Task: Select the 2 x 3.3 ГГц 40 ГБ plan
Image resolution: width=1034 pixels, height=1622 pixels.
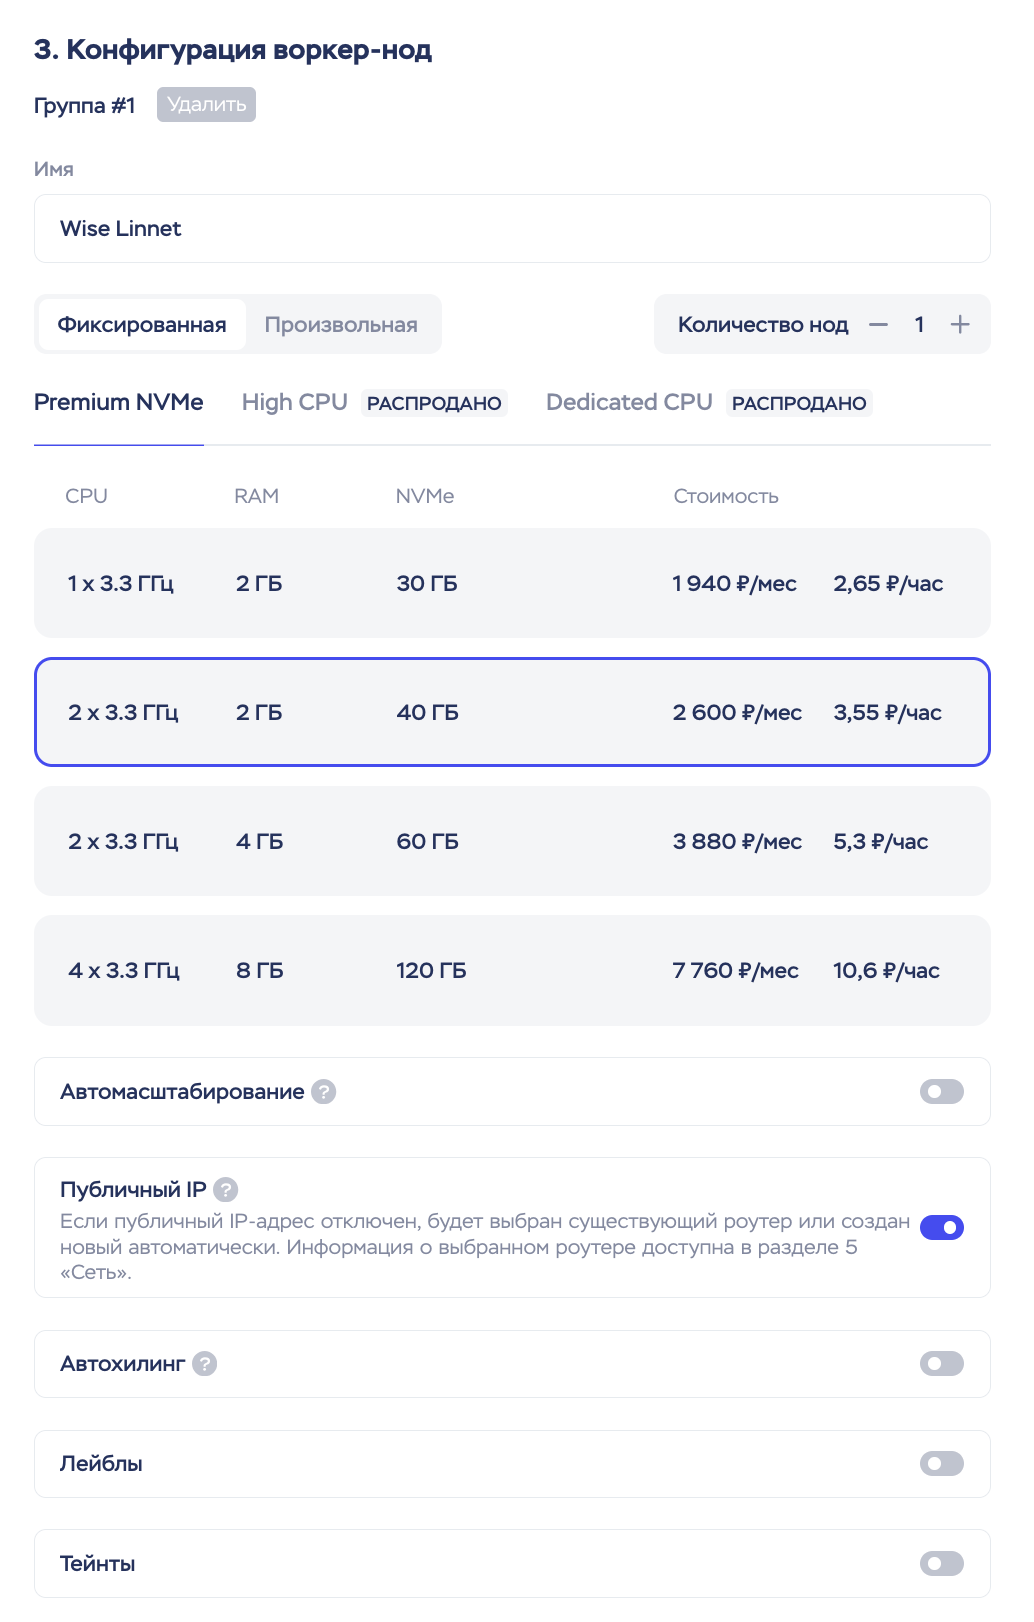Action: [512, 712]
